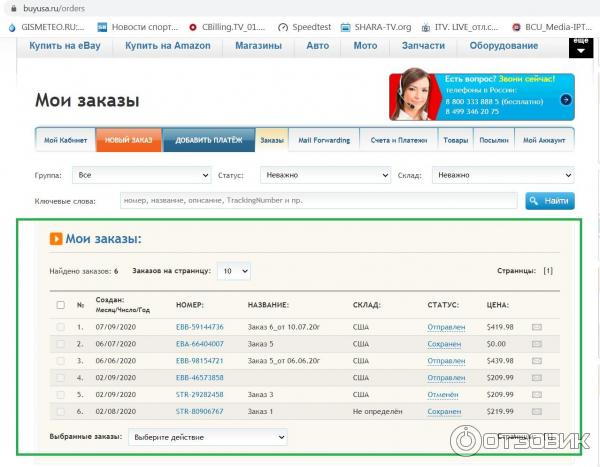The width and height of the screenshot is (600, 467).
Task: Click the envelope icon for order STR-29282458
Action: click(537, 395)
